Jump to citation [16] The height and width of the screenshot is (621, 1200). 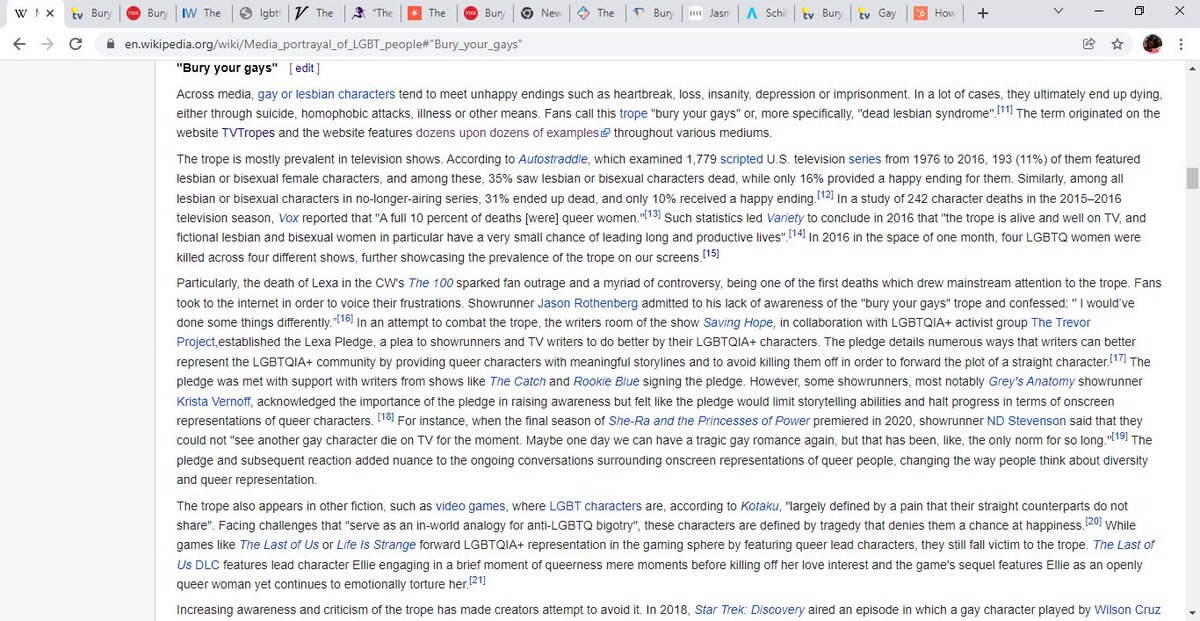coord(345,317)
